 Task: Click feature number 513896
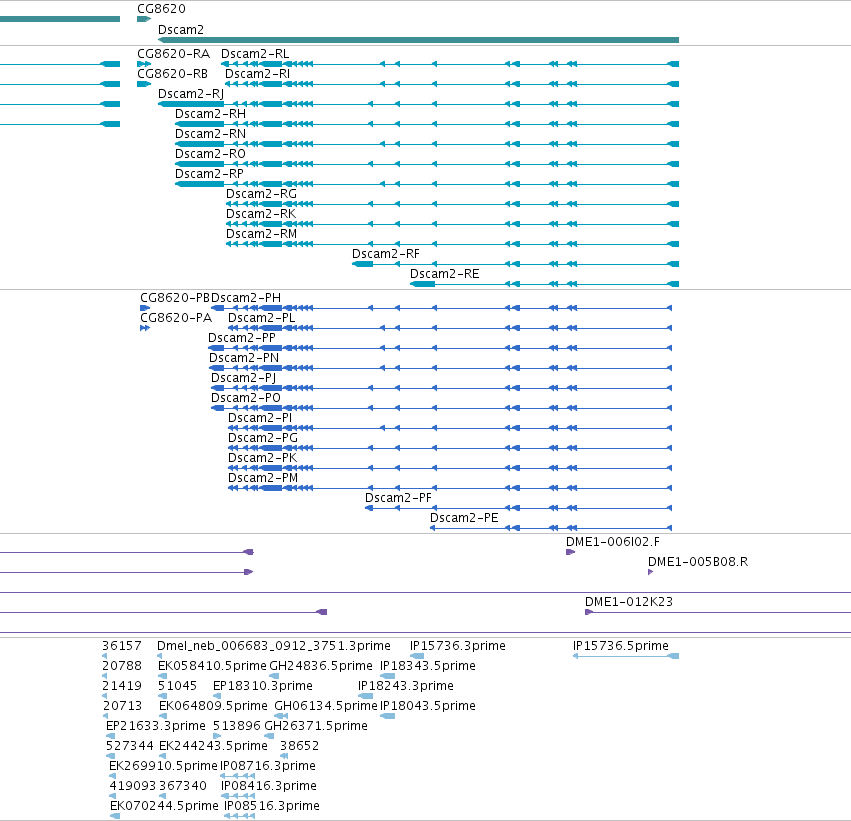point(237,727)
